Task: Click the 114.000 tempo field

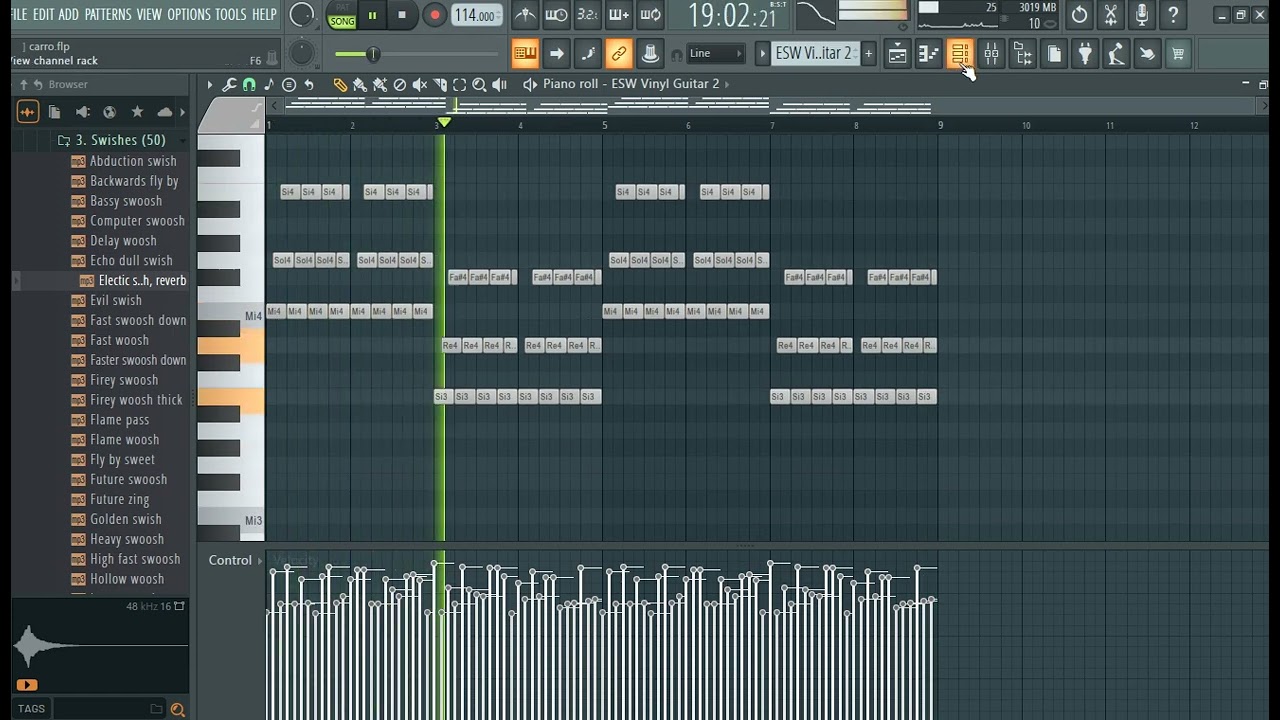Action: click(475, 15)
